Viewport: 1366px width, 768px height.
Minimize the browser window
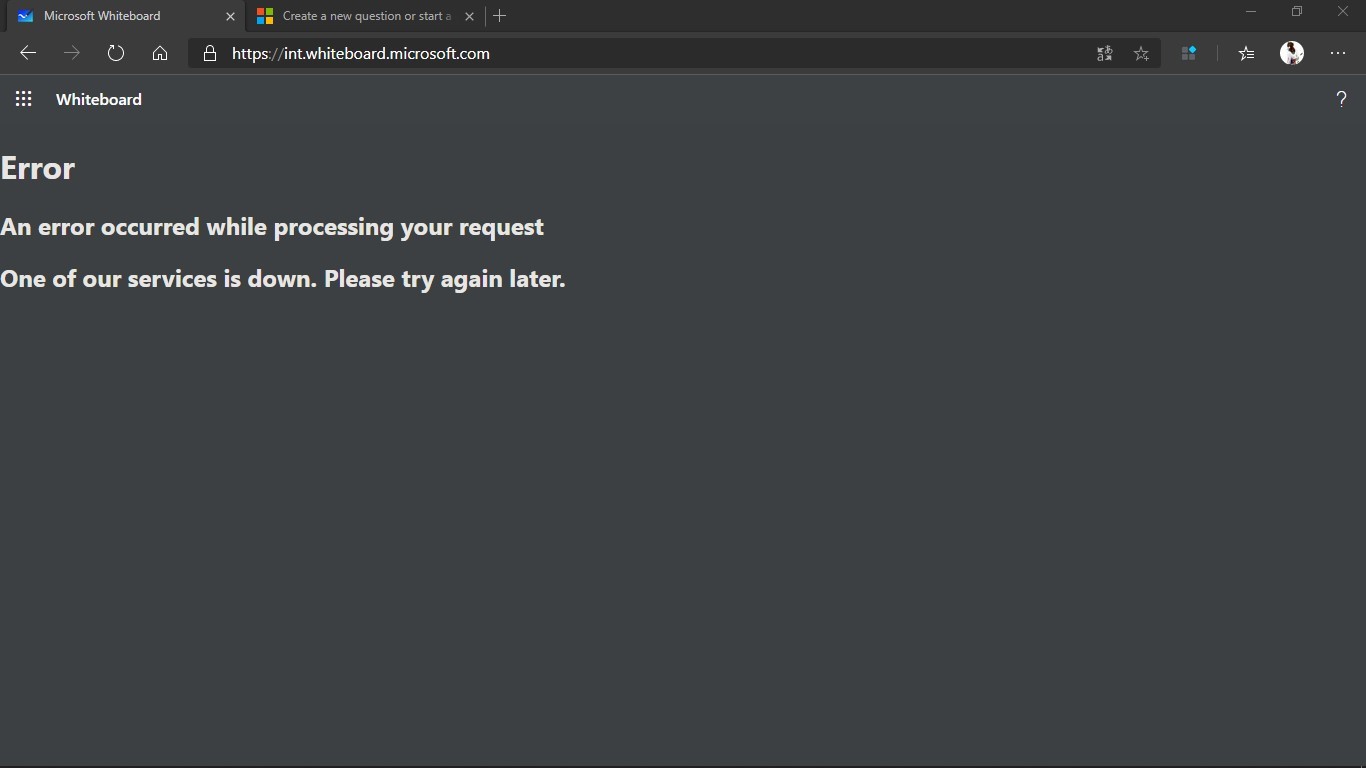coord(1250,12)
